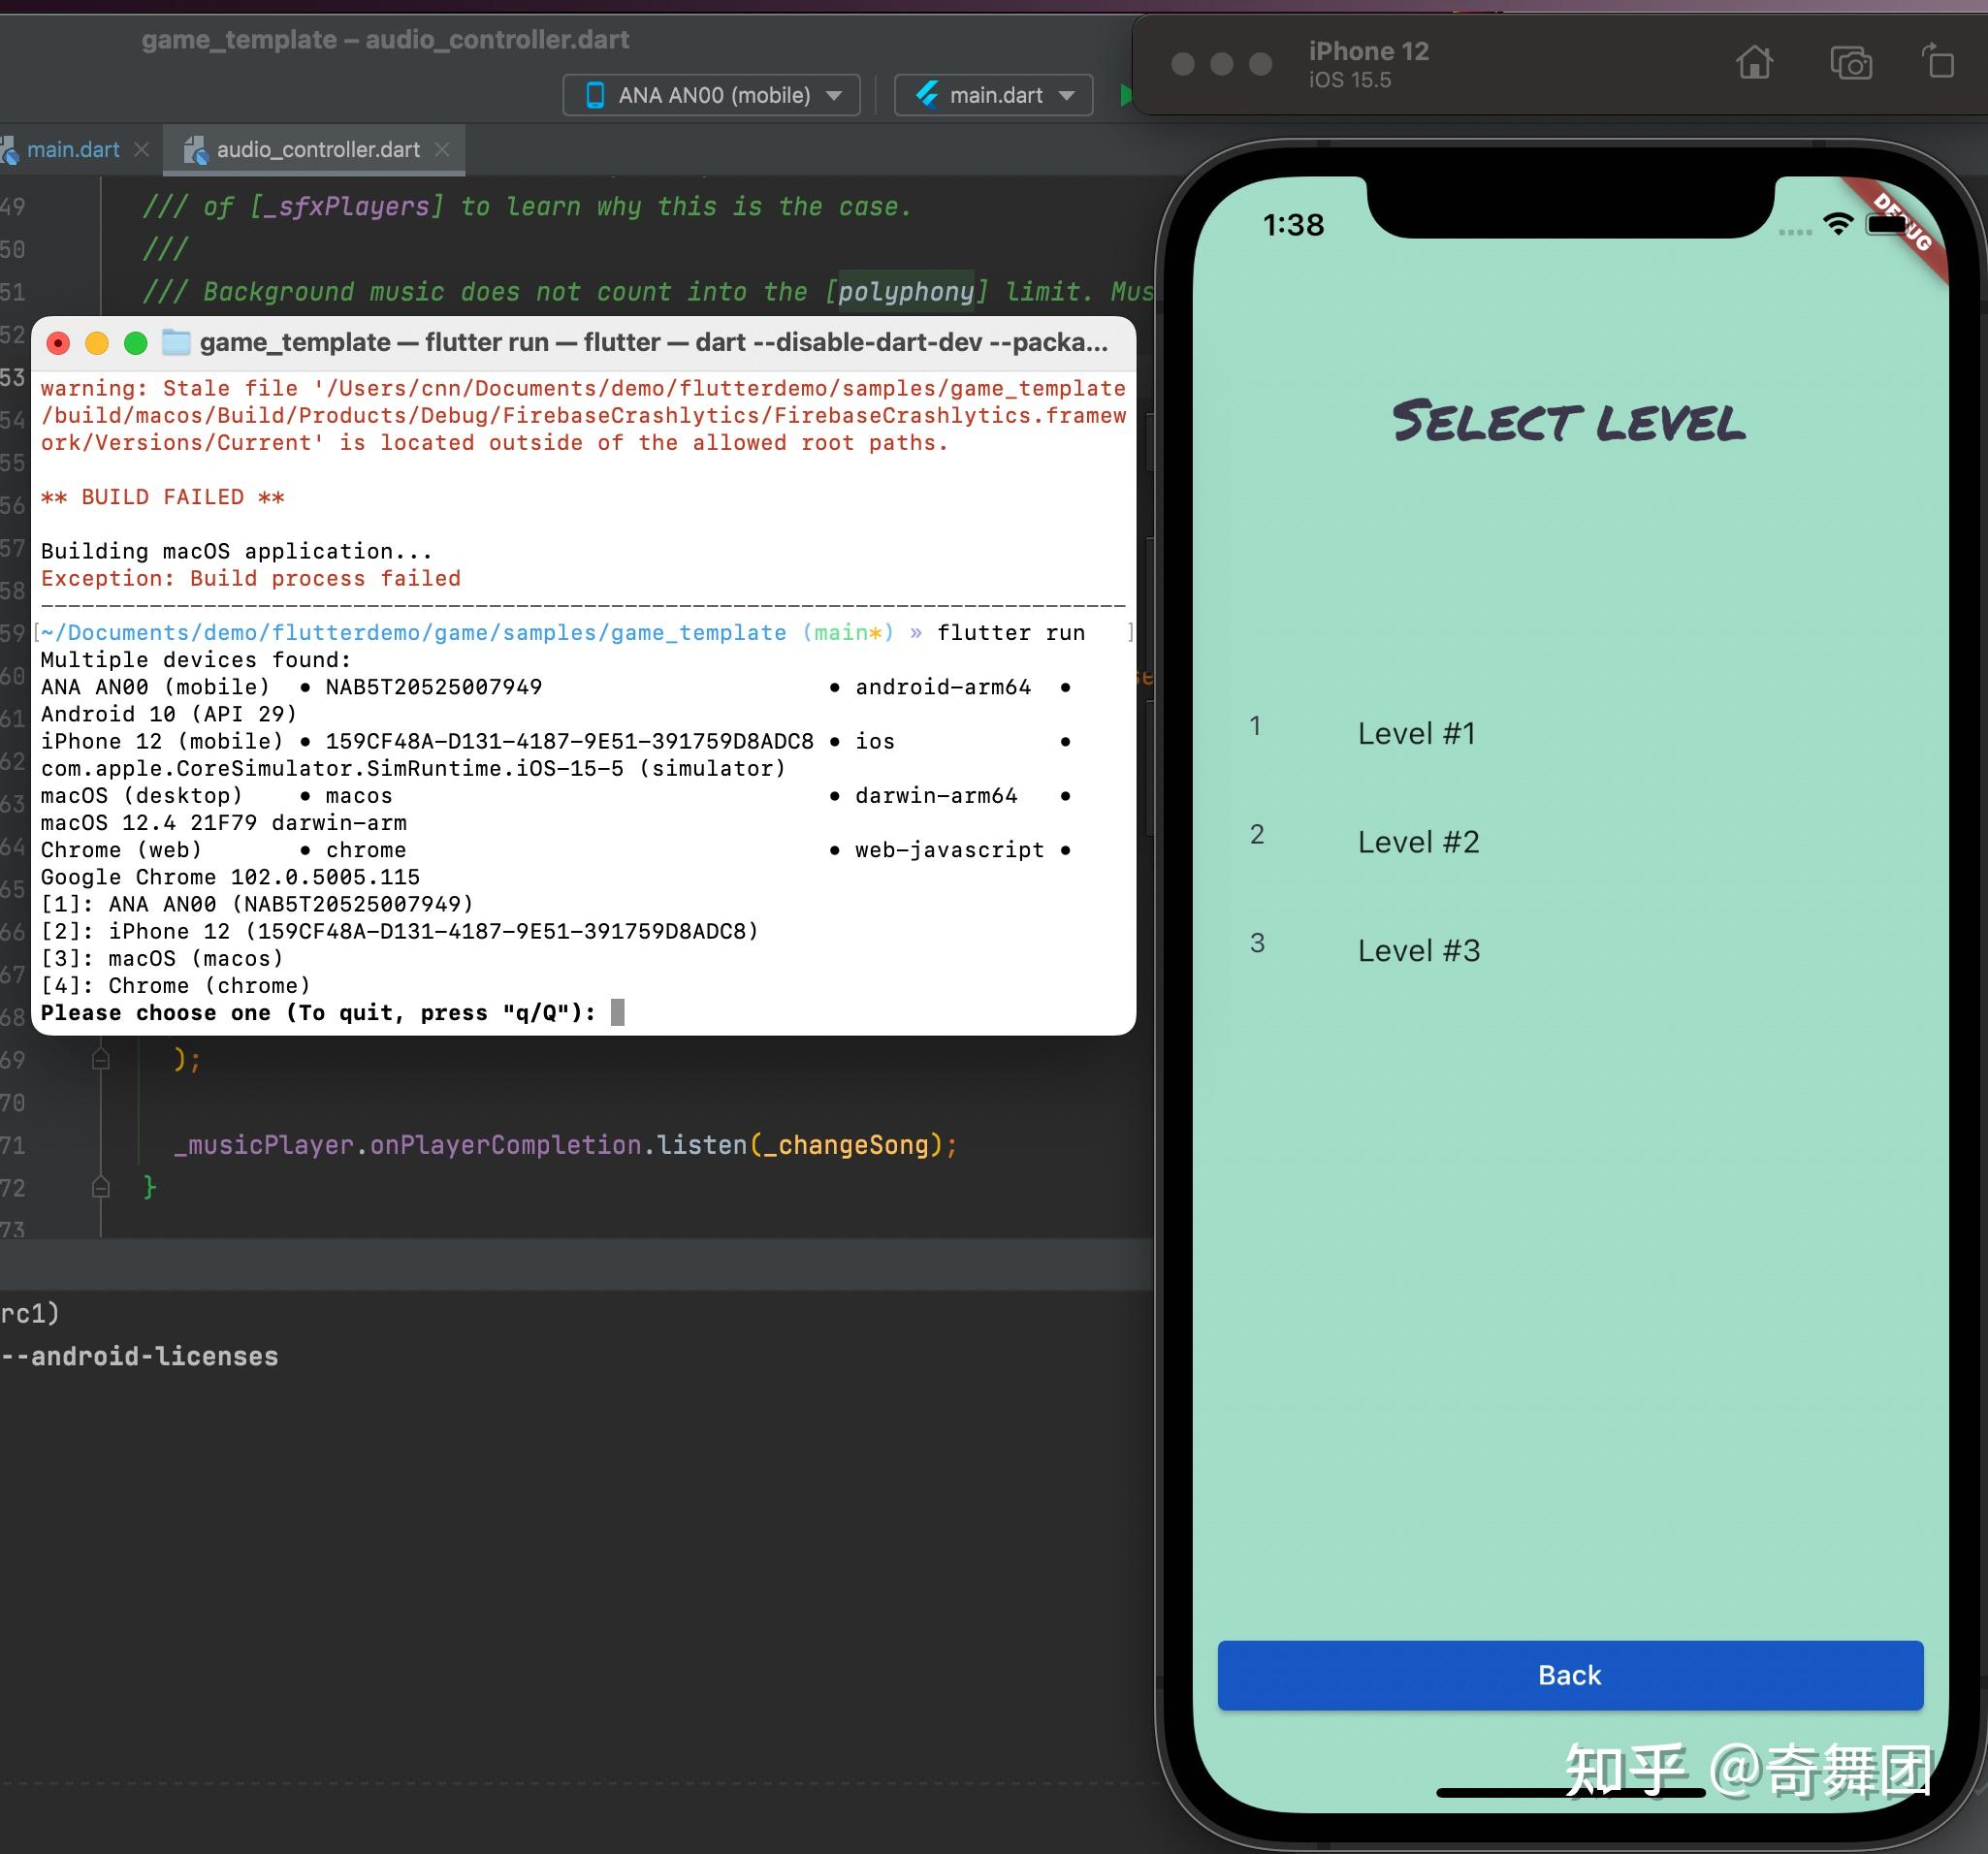Open the ANA AN00 (mobile) device dropdown
This screenshot has width=1988, height=1854.
(711, 95)
